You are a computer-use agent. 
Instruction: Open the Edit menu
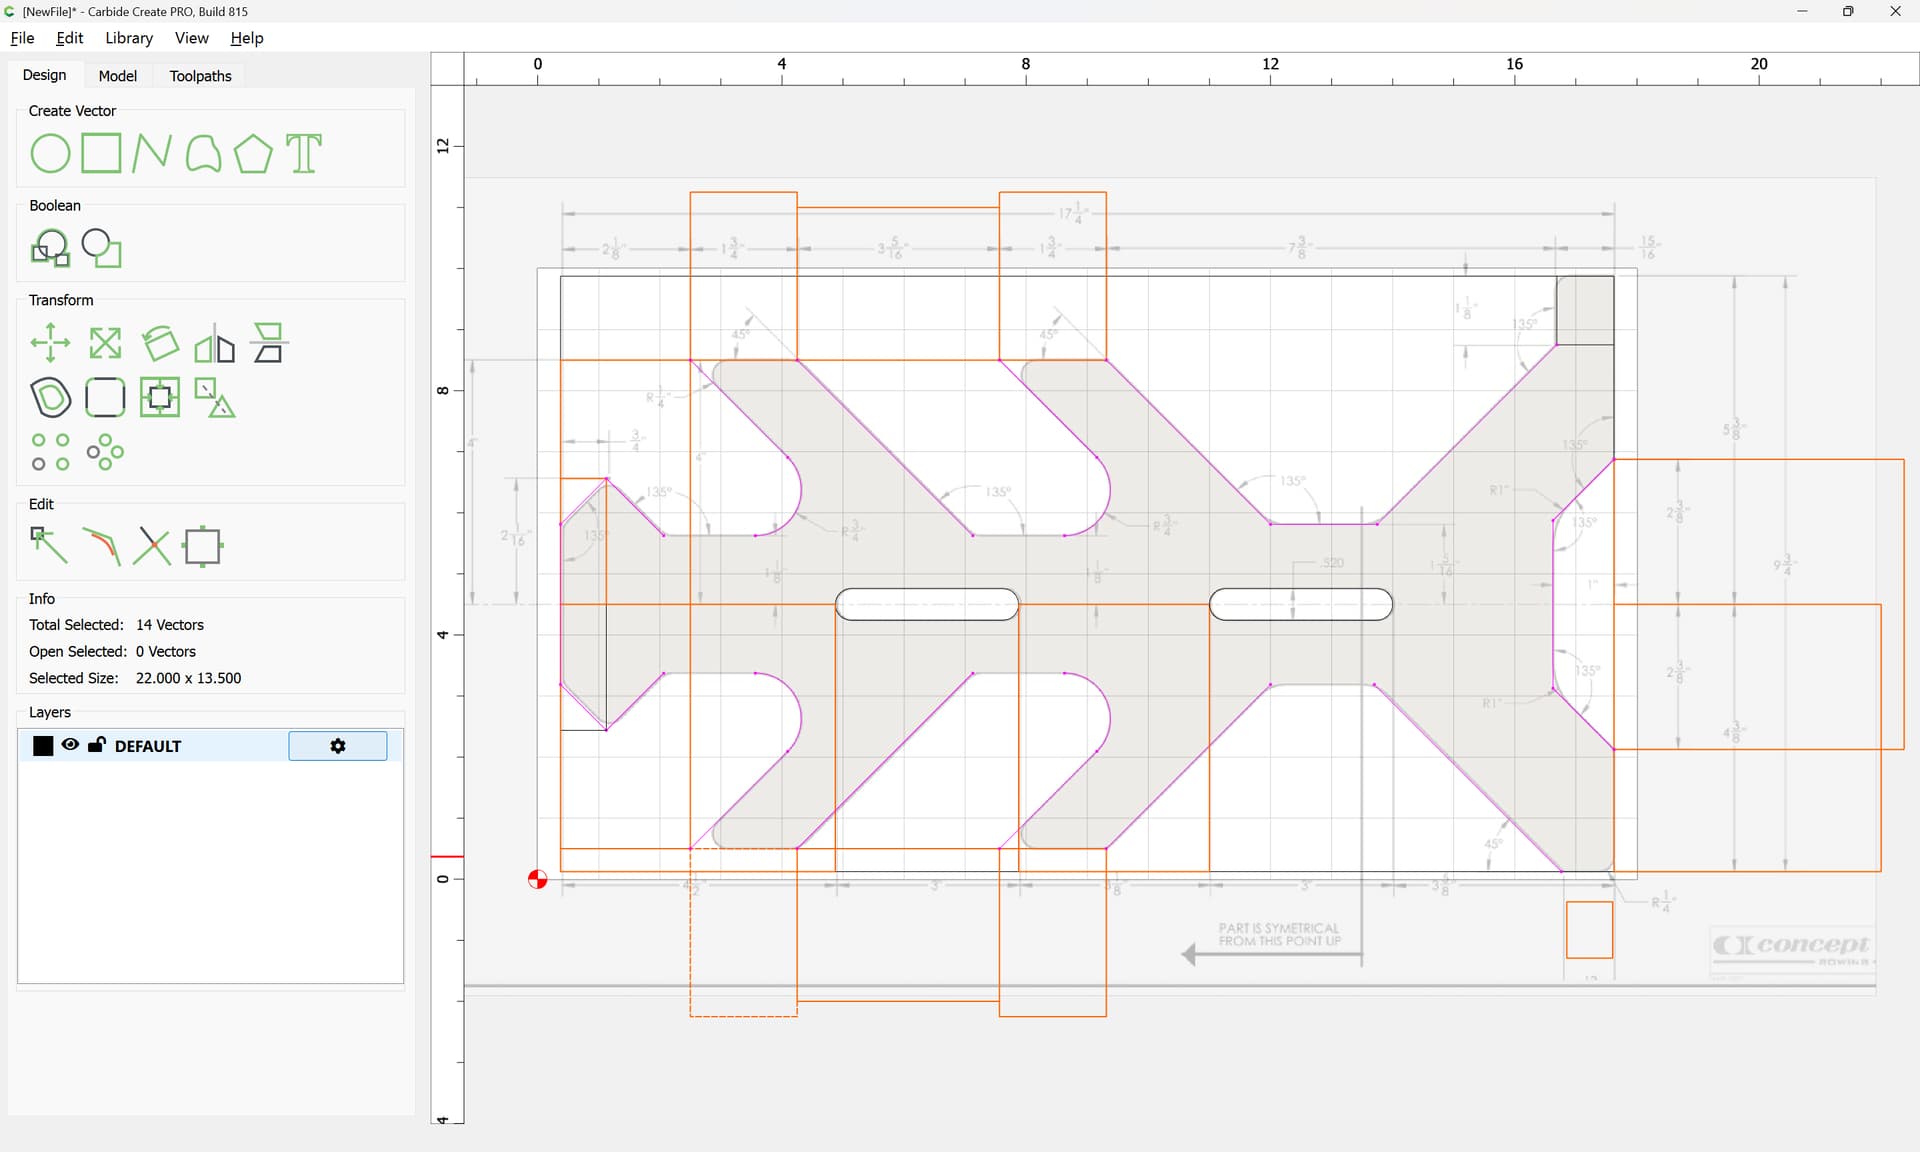click(x=70, y=38)
